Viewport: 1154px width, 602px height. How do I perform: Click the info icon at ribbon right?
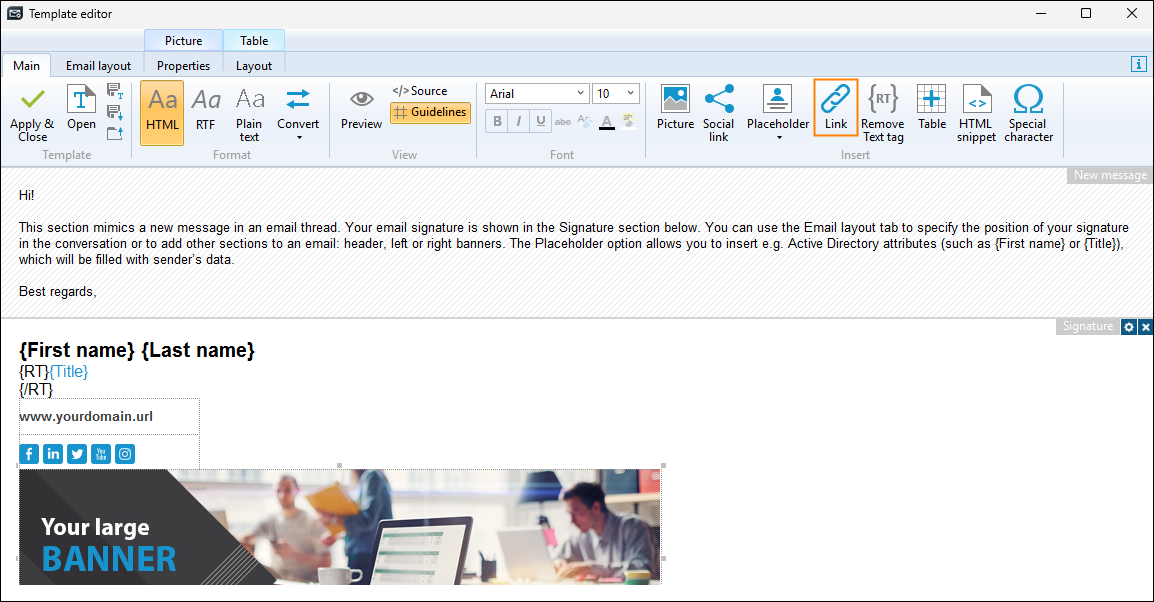click(x=1139, y=64)
